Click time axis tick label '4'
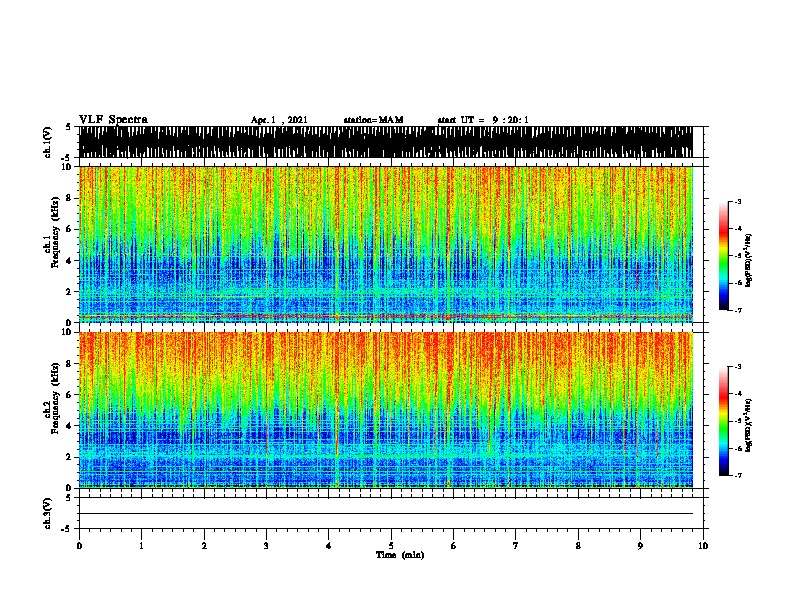 (329, 545)
